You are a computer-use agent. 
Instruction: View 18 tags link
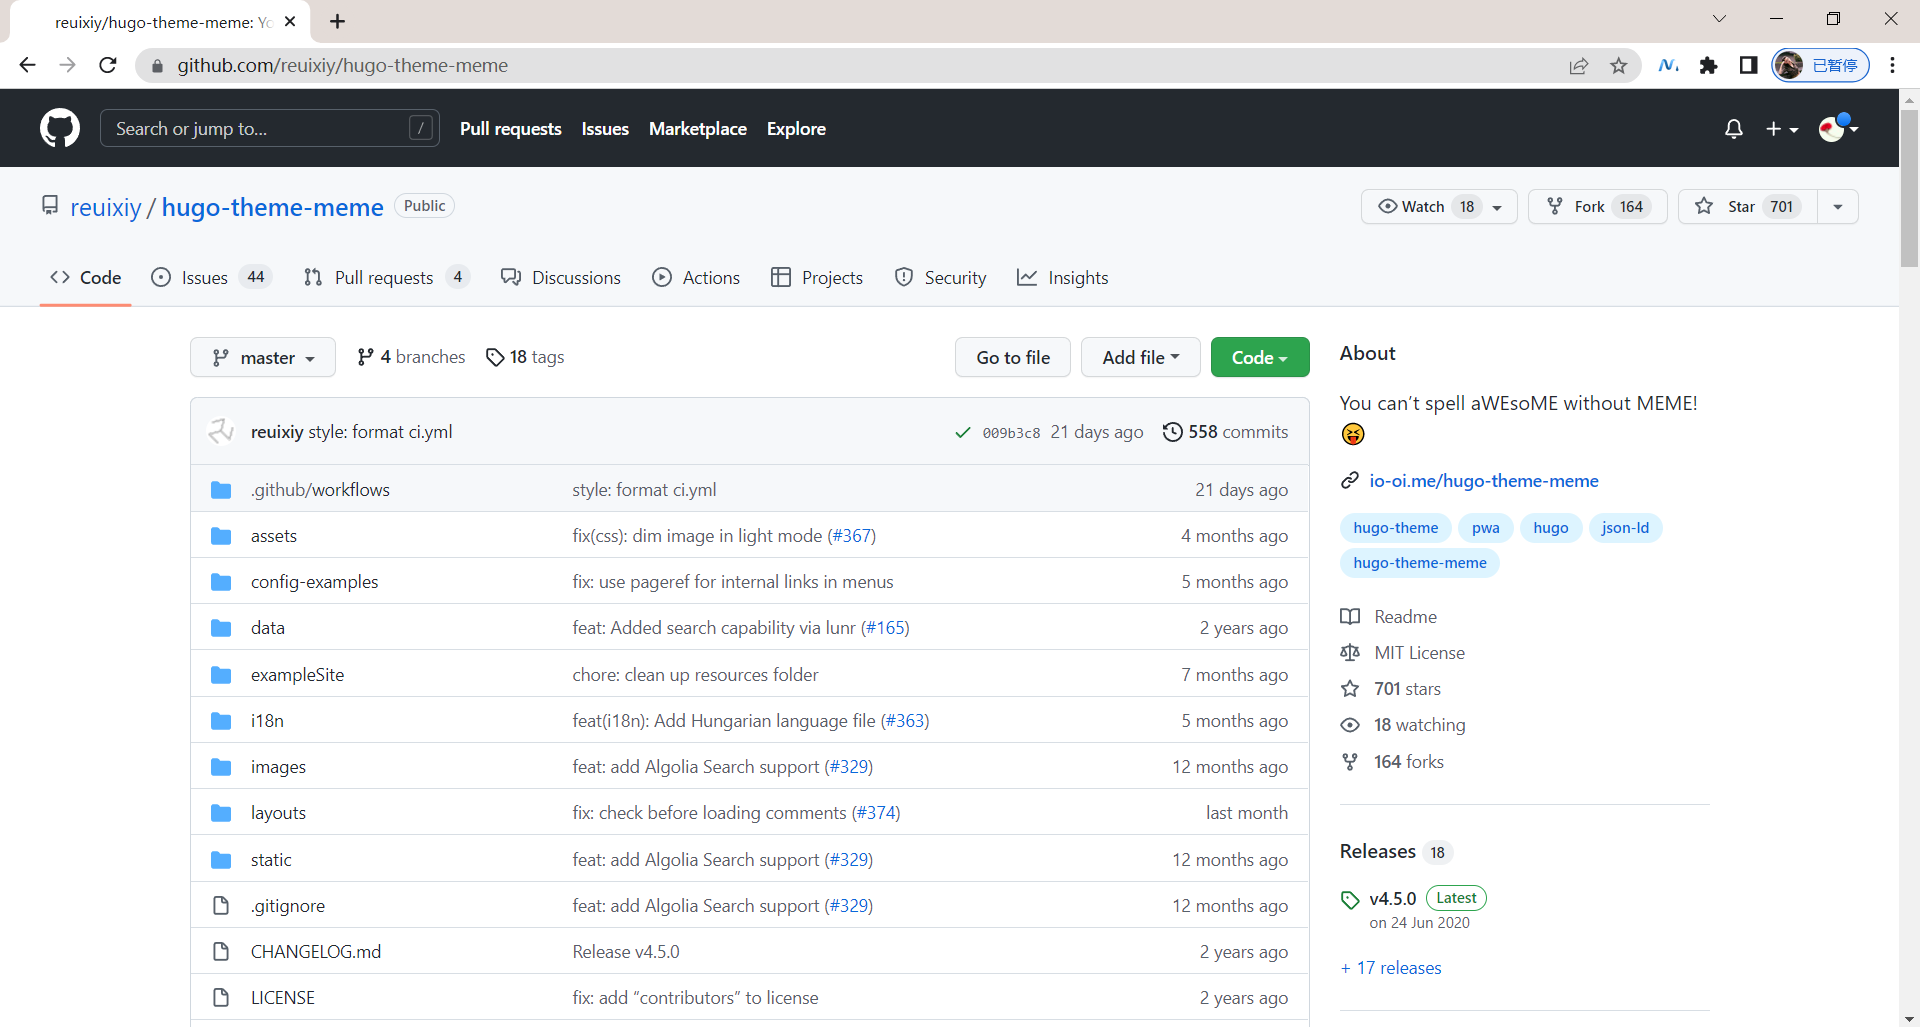click(525, 357)
